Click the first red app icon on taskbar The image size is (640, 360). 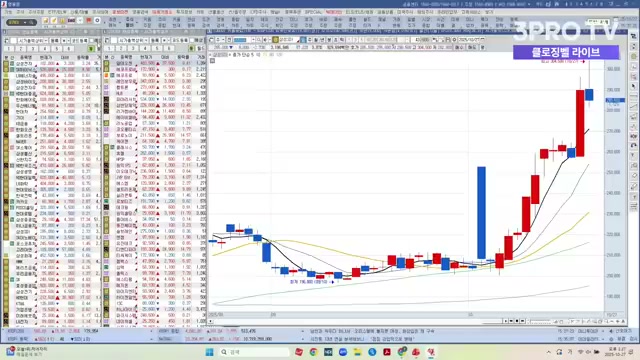[x=299, y=352]
